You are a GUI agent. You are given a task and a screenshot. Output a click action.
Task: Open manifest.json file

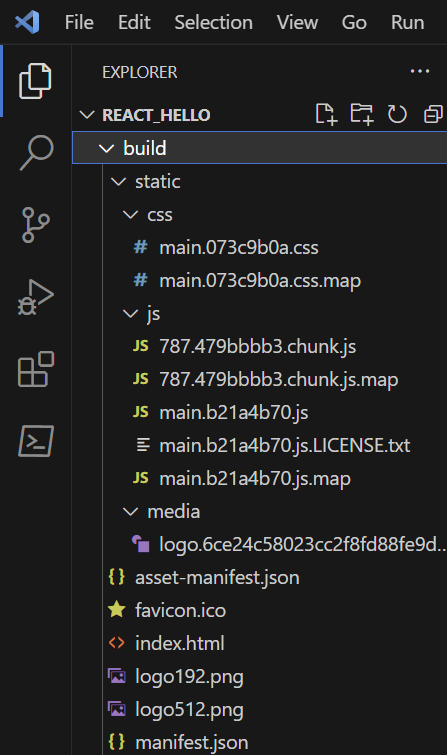(192, 742)
